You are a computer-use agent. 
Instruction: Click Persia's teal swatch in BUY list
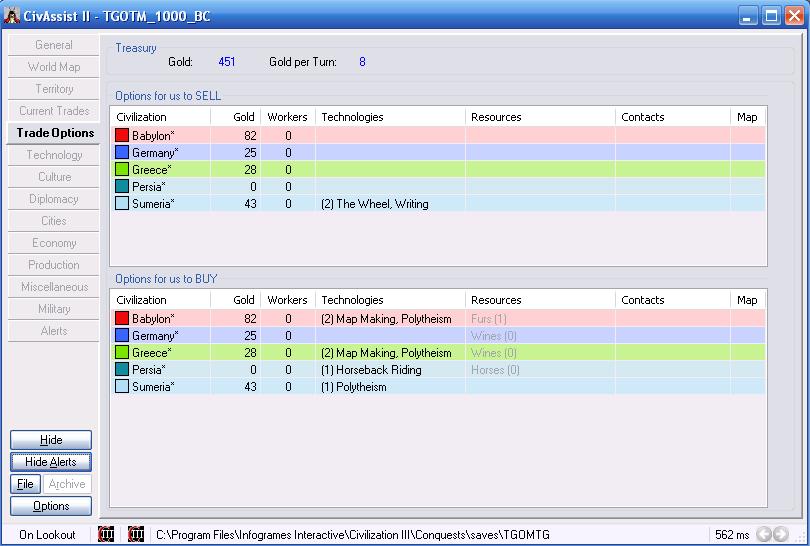pyautogui.click(x=122, y=369)
